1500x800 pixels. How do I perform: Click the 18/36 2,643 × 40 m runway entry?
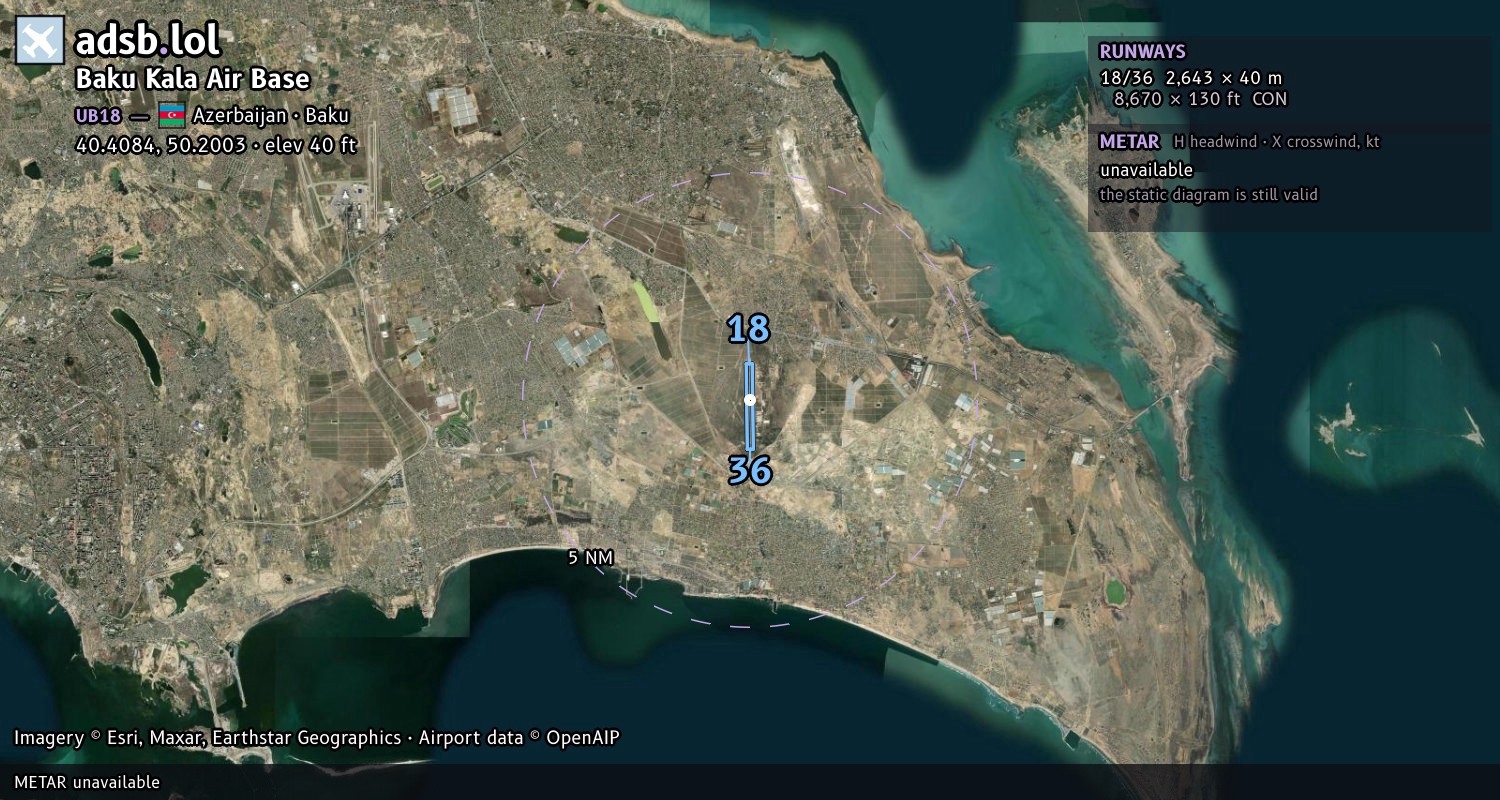pyautogui.click(x=1190, y=77)
